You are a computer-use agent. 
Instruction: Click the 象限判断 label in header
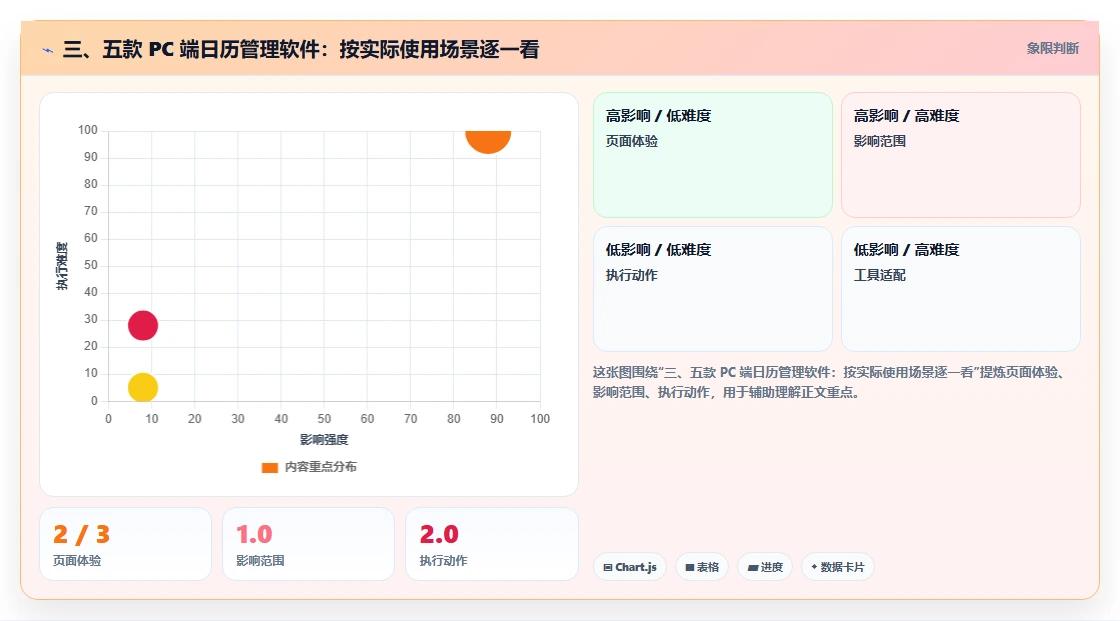click(1052, 49)
